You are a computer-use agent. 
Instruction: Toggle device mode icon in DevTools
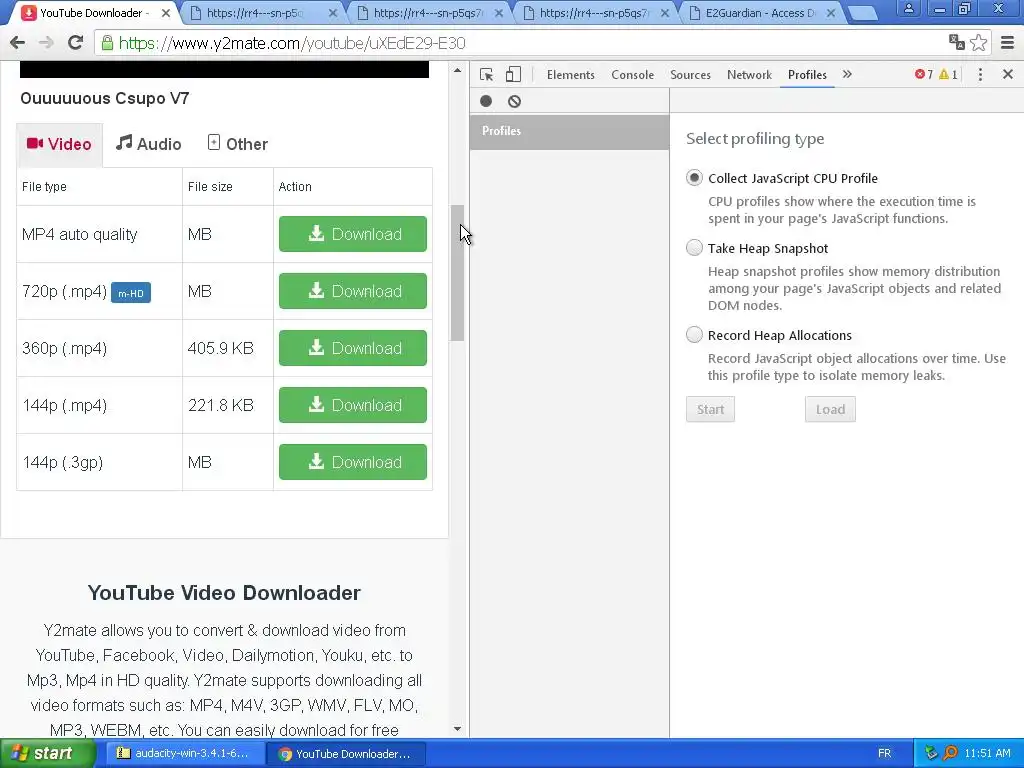click(513, 74)
